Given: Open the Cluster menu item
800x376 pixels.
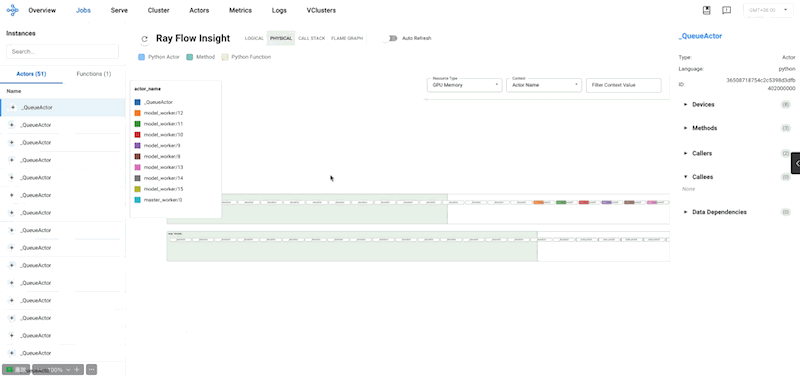Looking at the screenshot, I should coord(159,10).
